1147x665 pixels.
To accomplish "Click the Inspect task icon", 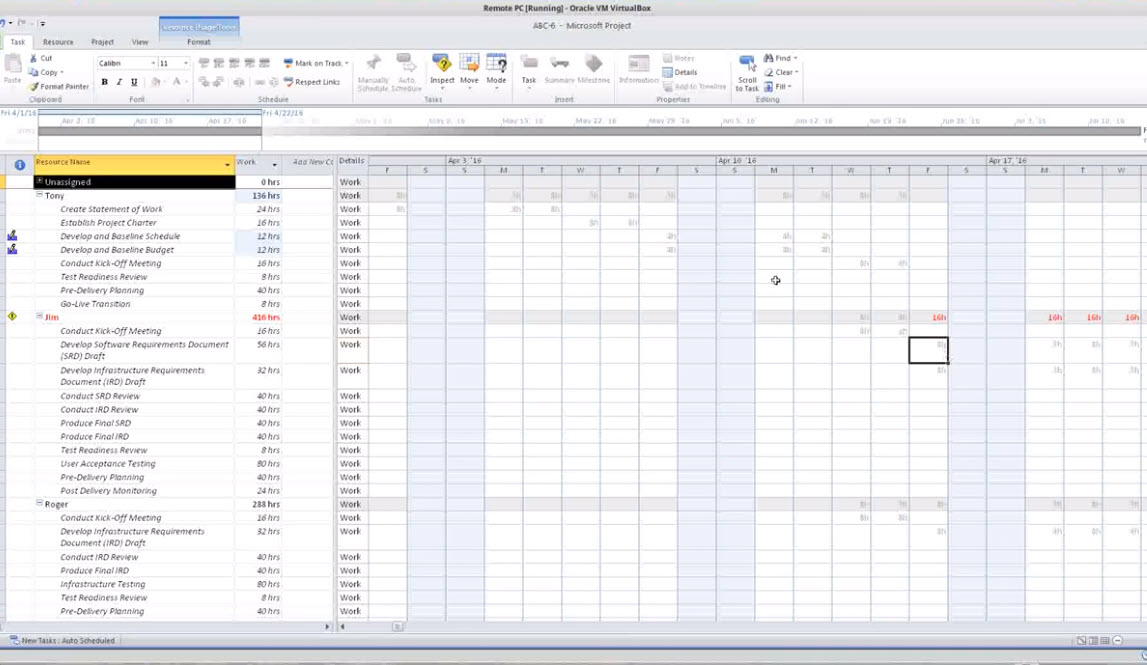I will coord(442,66).
